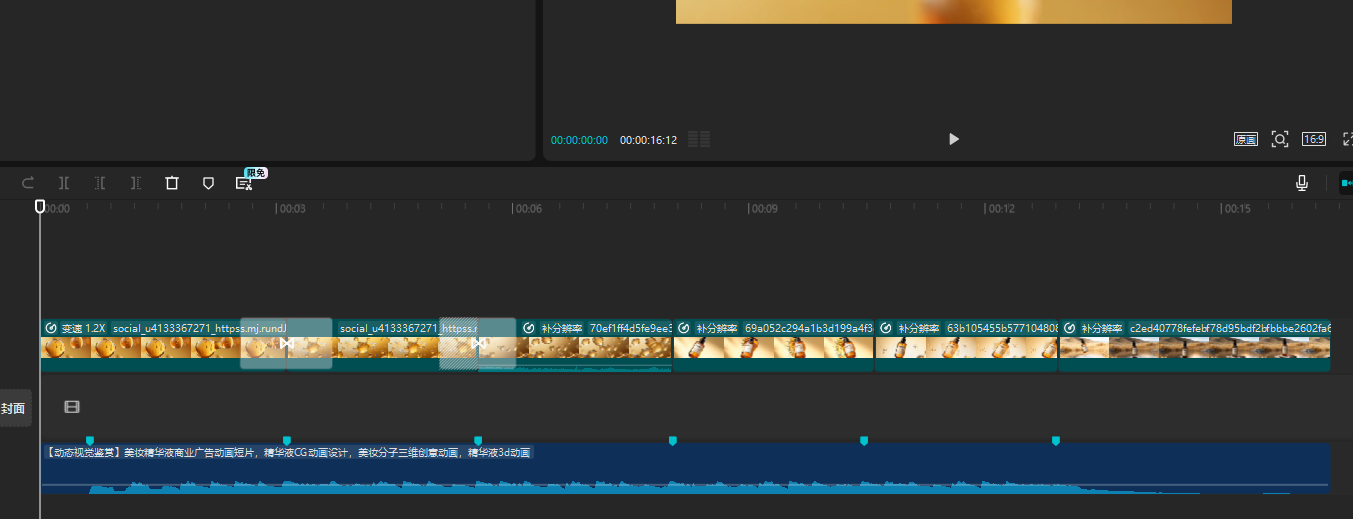Select the first transition between social clips

pyautogui.click(x=286, y=344)
